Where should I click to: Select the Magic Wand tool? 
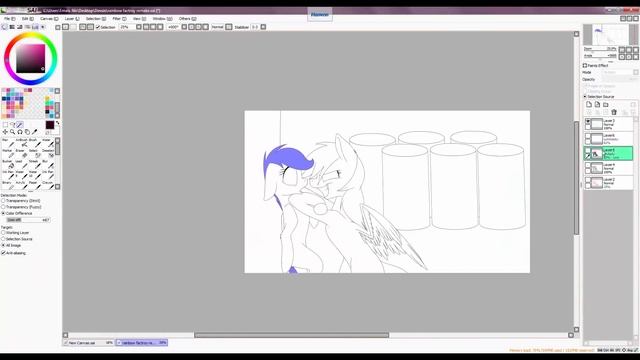tap(20, 125)
